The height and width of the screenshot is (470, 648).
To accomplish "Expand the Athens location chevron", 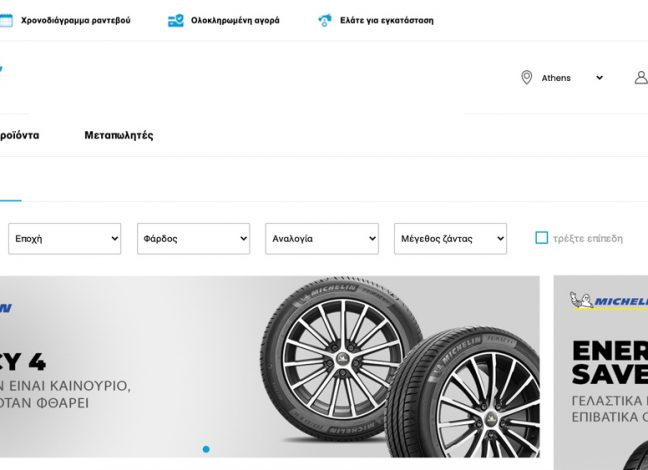I will 599,78.
